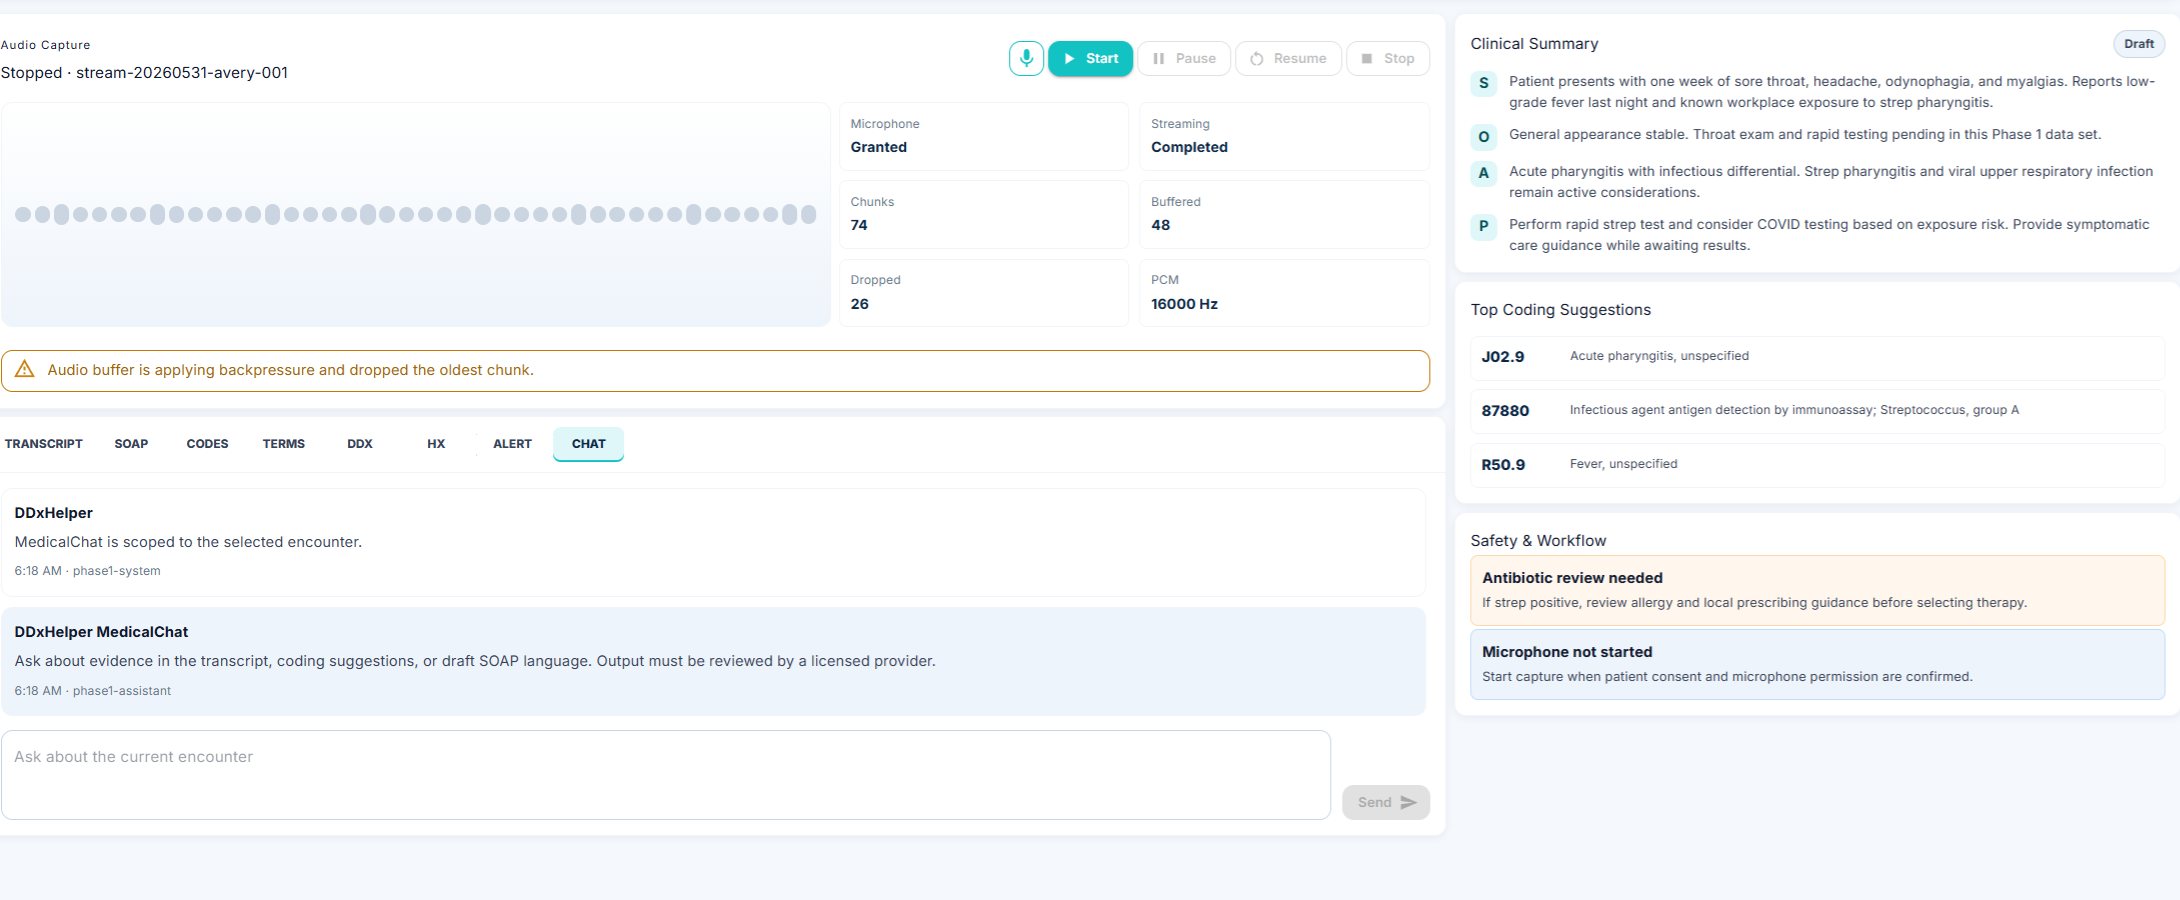Click the Draft badge in Clinical Summary
Viewport: 2180px width, 900px height.
[x=2139, y=44]
